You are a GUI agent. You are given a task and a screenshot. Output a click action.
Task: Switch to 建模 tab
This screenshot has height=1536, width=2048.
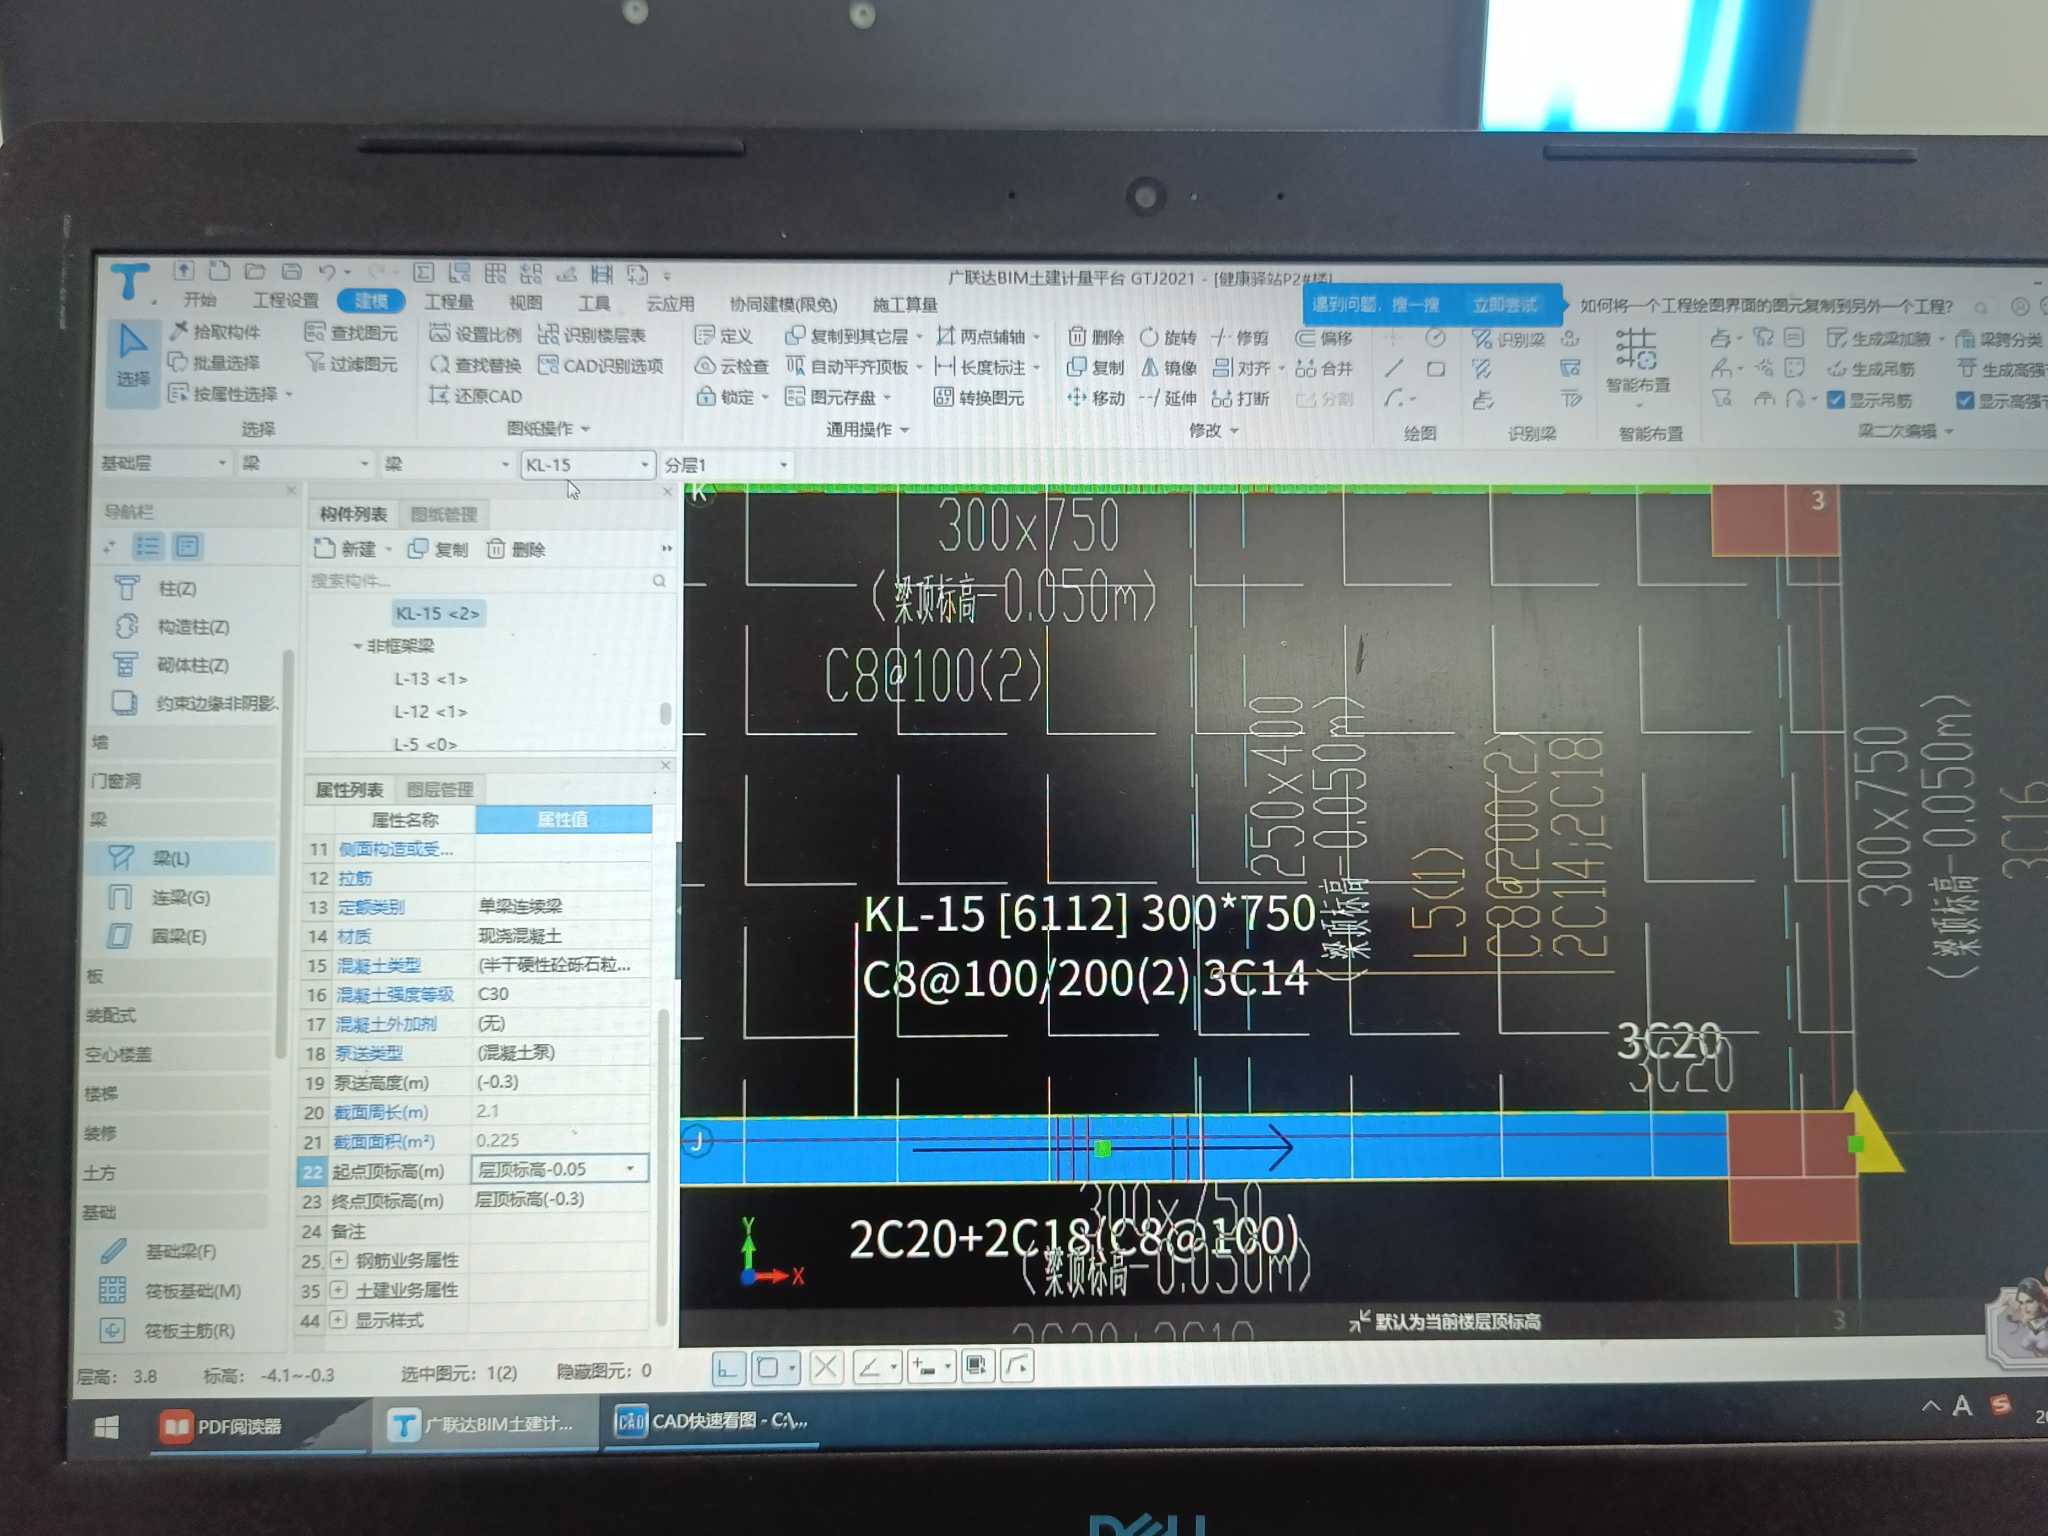(370, 302)
